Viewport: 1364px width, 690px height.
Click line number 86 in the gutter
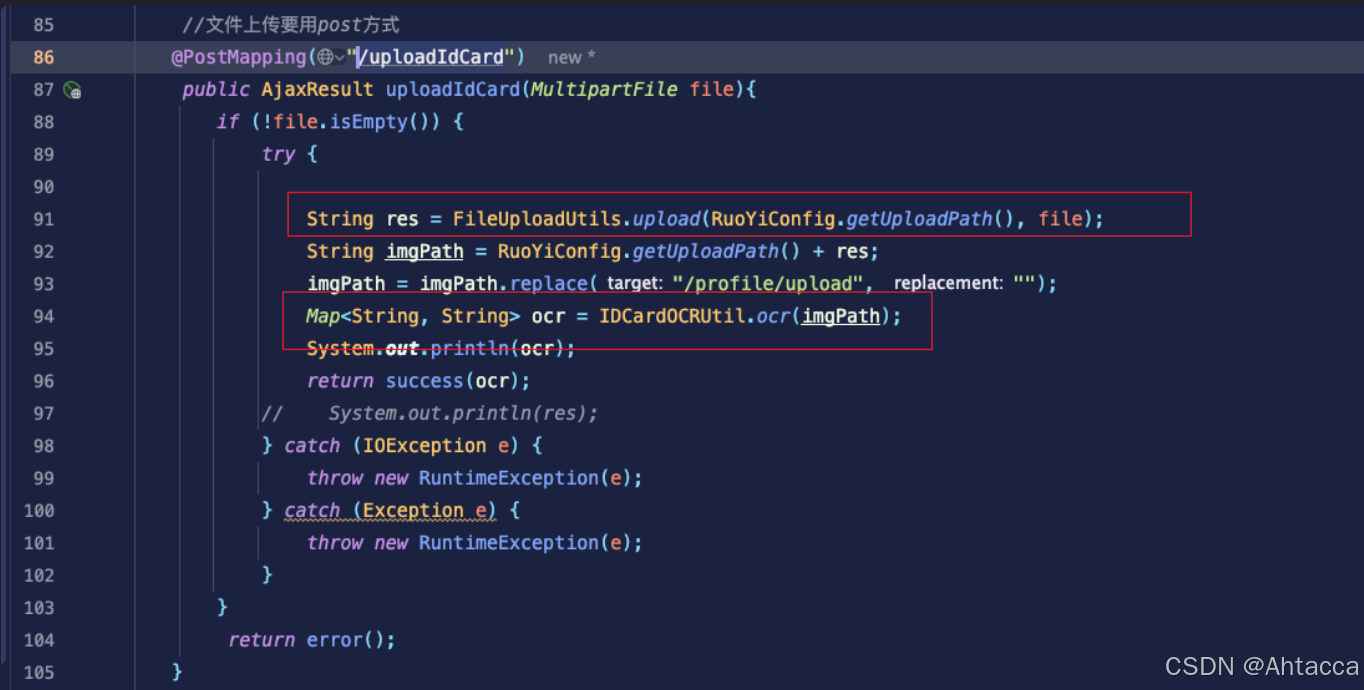pos(44,57)
